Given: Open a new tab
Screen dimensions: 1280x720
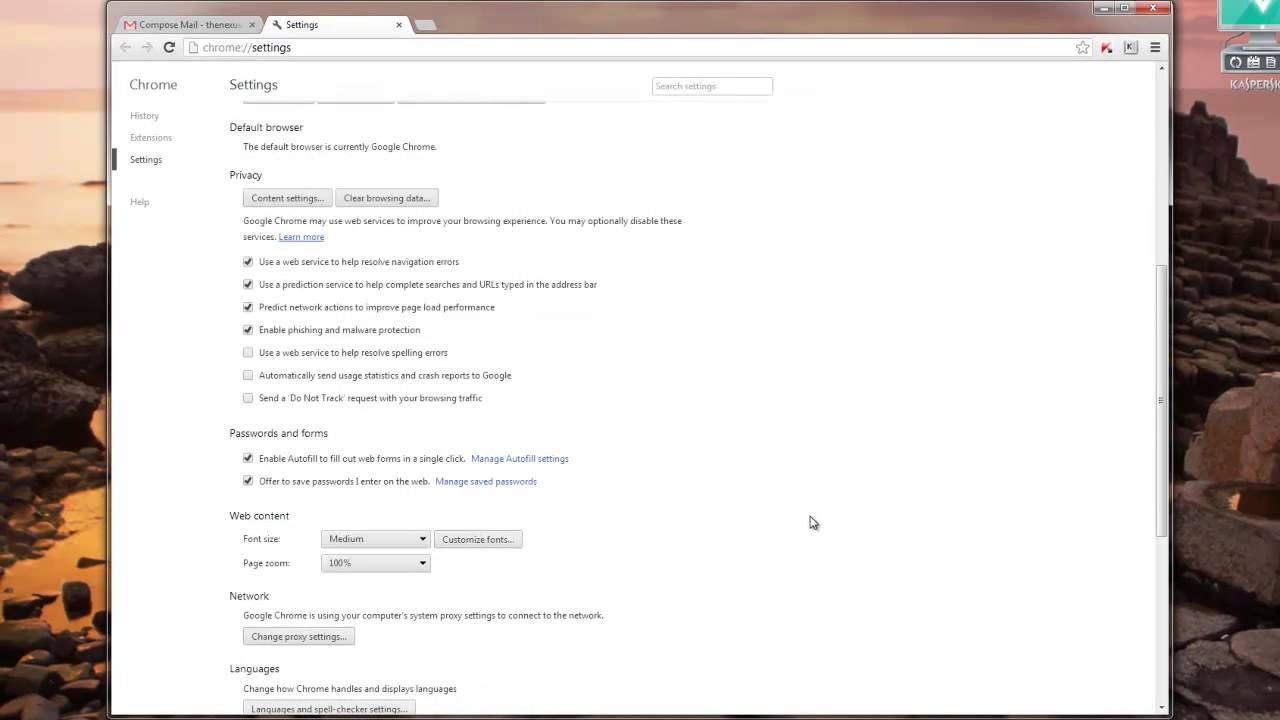Looking at the screenshot, I should (425, 24).
